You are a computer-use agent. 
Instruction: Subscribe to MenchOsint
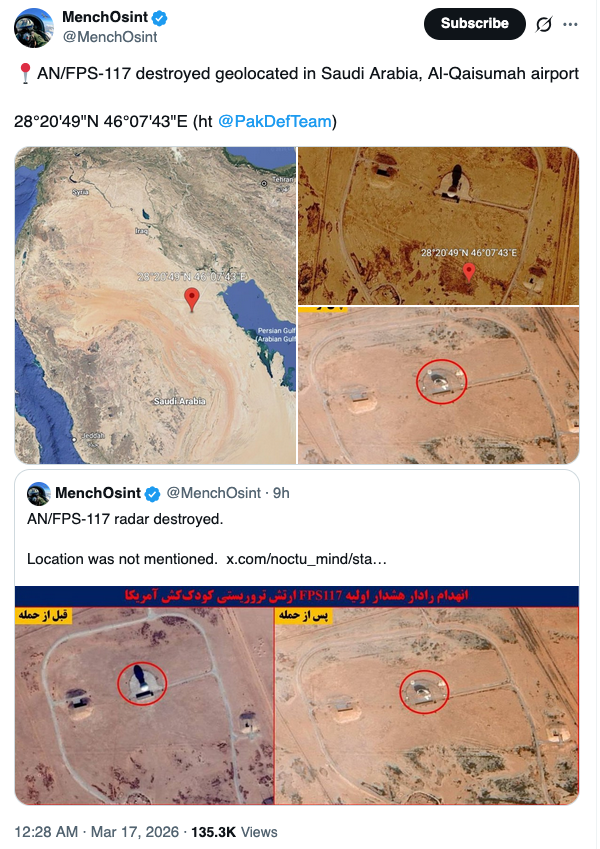click(474, 24)
